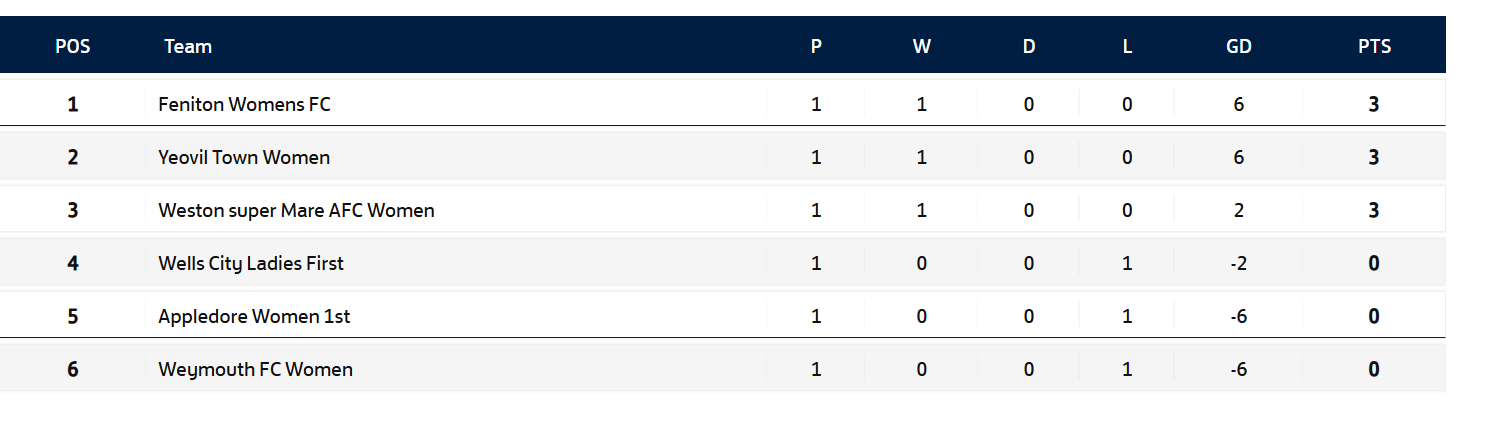Click the PTS column header
Image resolution: width=1486 pixels, height=427 pixels.
1374,46
